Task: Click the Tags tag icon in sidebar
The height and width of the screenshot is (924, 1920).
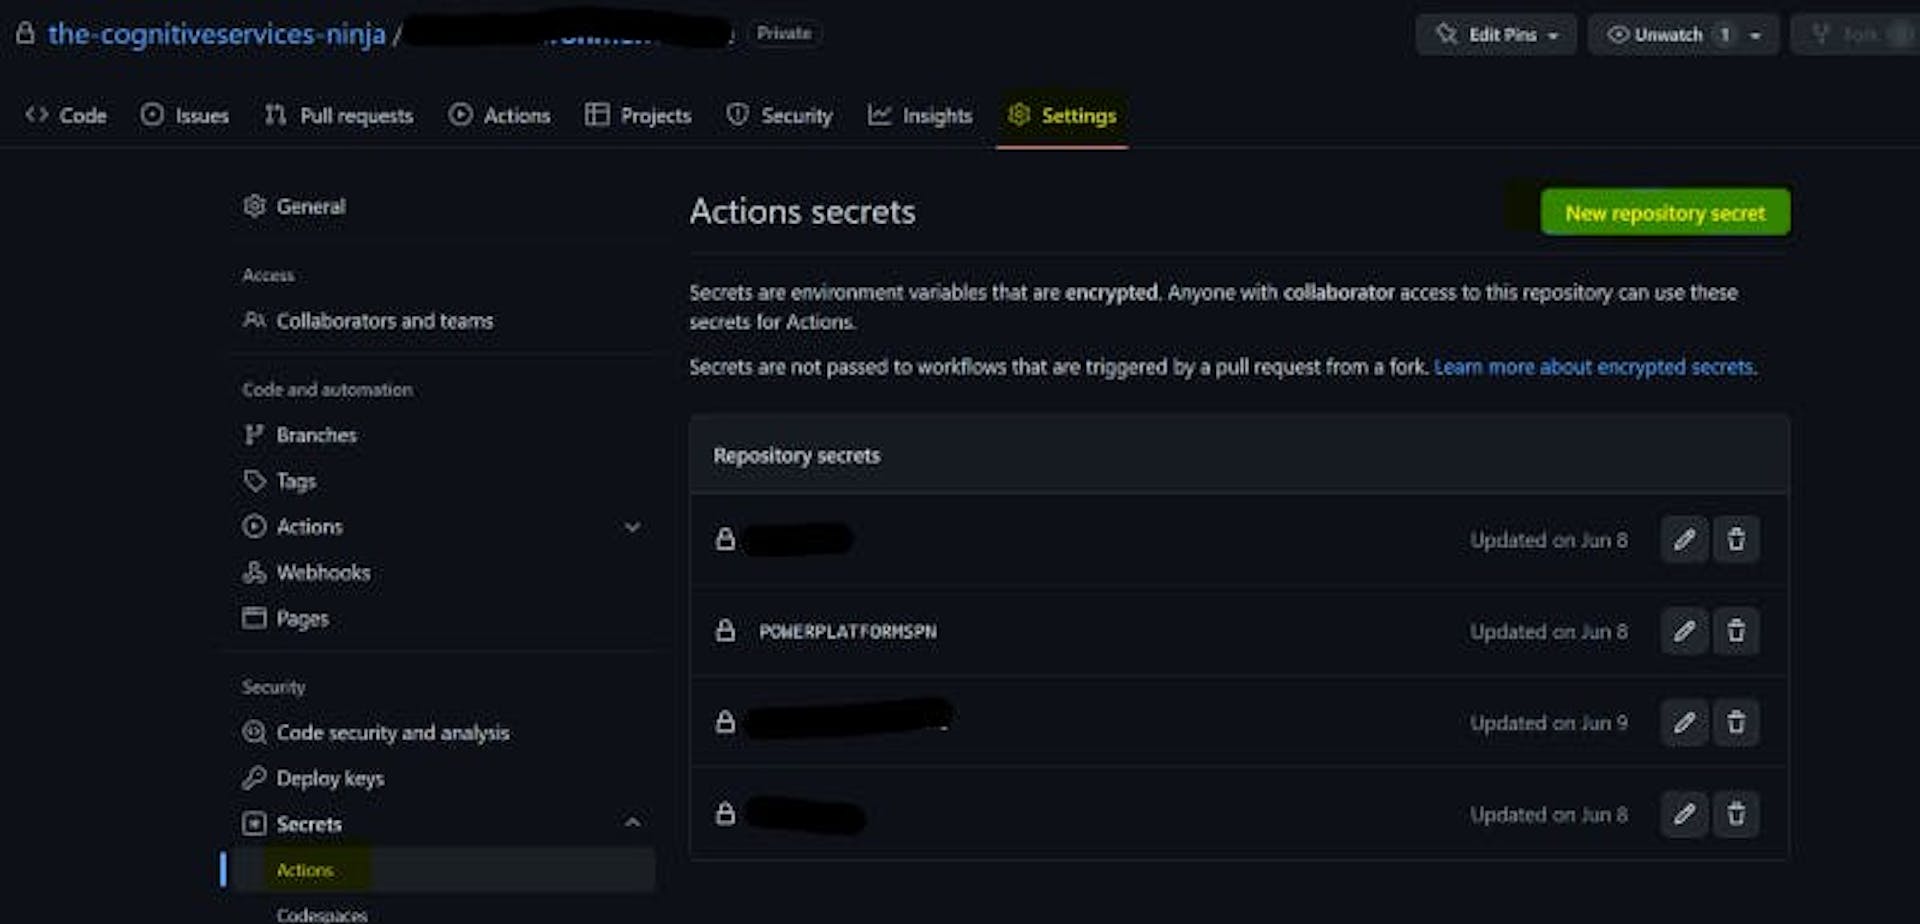Action: coord(254,480)
